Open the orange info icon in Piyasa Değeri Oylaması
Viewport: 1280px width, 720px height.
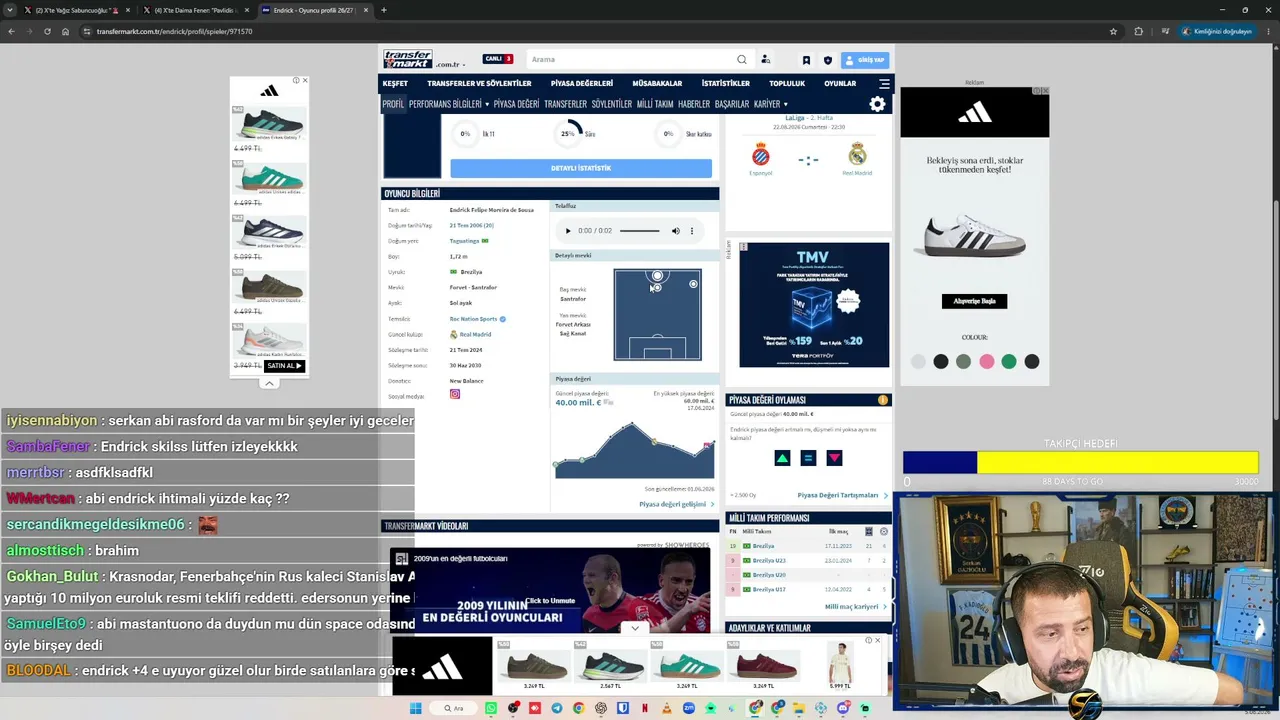882,400
